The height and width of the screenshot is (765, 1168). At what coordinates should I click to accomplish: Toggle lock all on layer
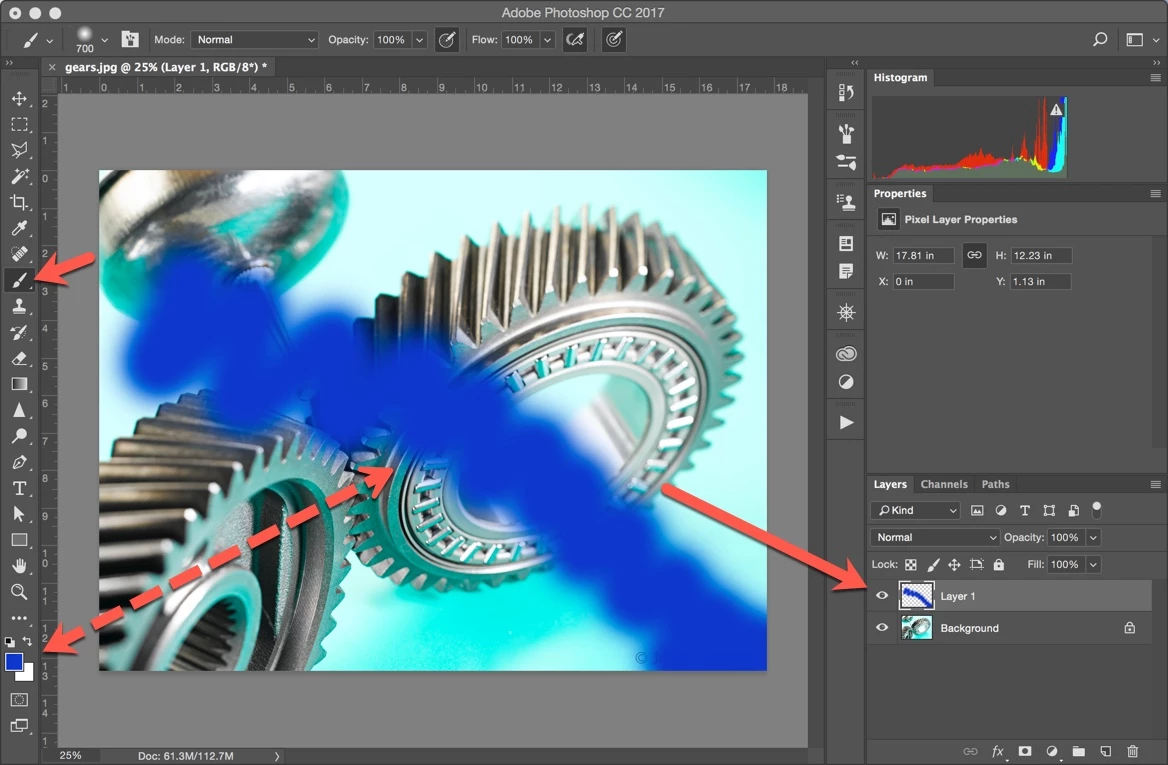click(999, 565)
